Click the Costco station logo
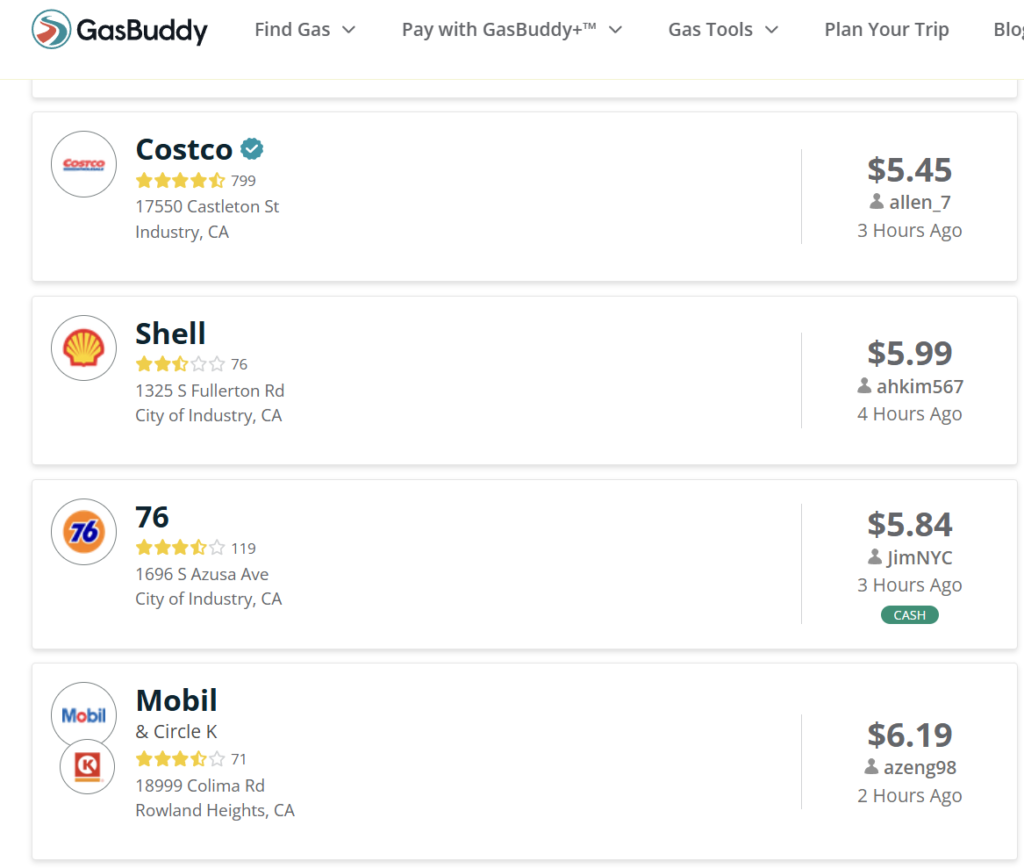Viewport: 1024px width, 868px height. 84,164
